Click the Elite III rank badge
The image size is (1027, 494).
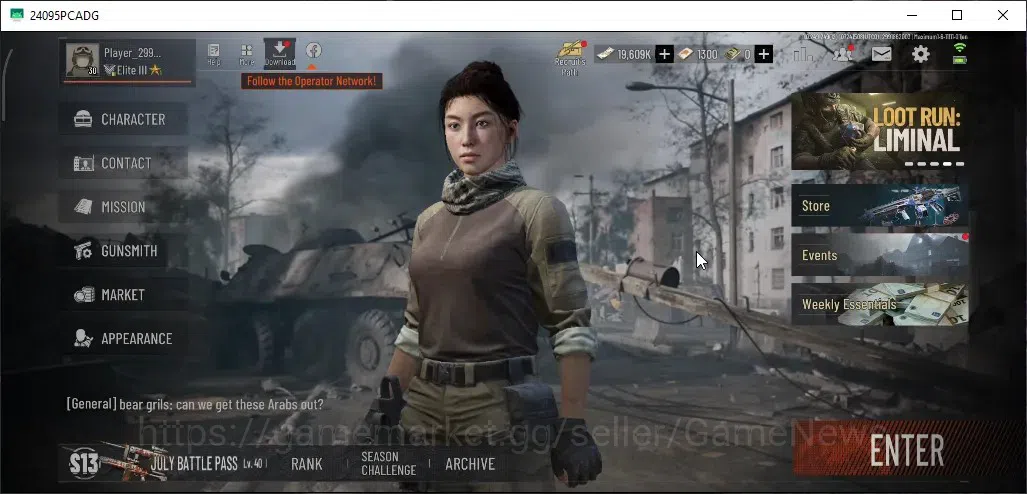coord(133,70)
